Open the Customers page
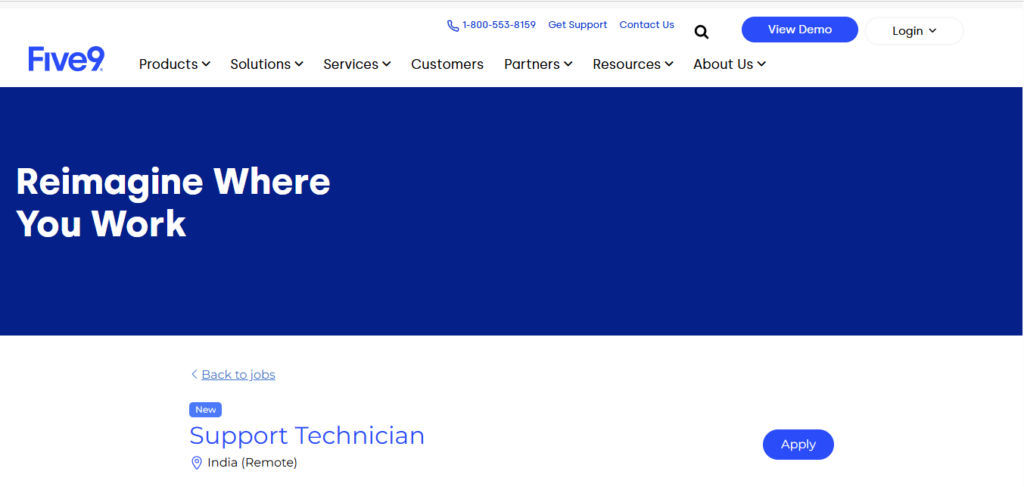1024x487 pixels. pyautogui.click(x=447, y=64)
